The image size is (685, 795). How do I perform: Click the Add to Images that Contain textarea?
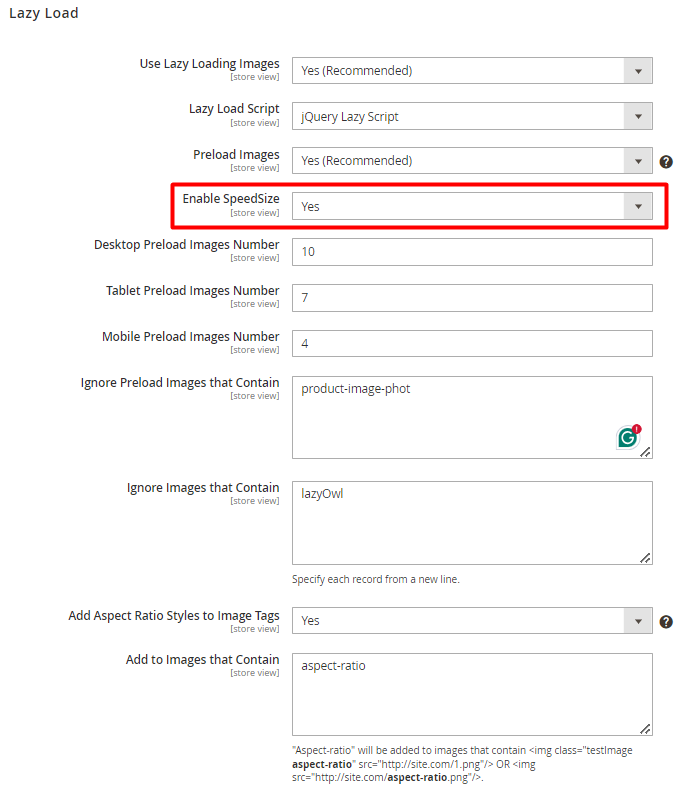pyautogui.click(x=472, y=694)
